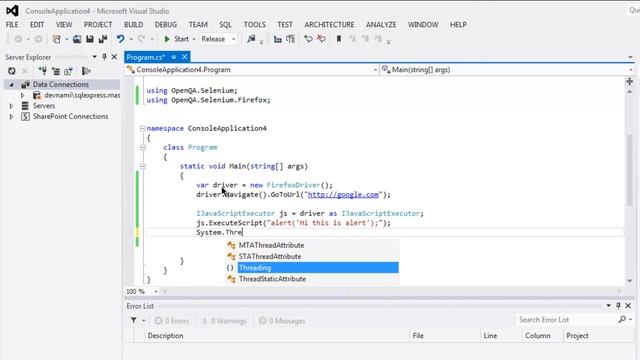Click the Connect to Server icon
This screenshot has height=360, width=640.
pos(56,71)
